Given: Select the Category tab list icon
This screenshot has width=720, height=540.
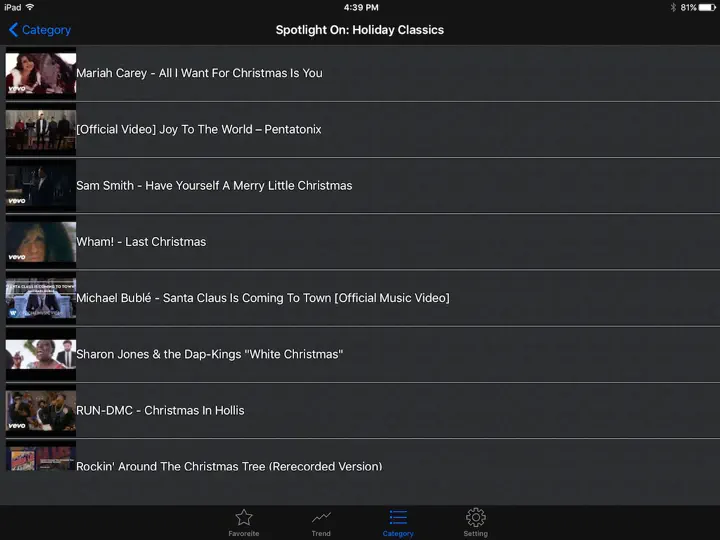Looking at the screenshot, I should (x=398, y=517).
